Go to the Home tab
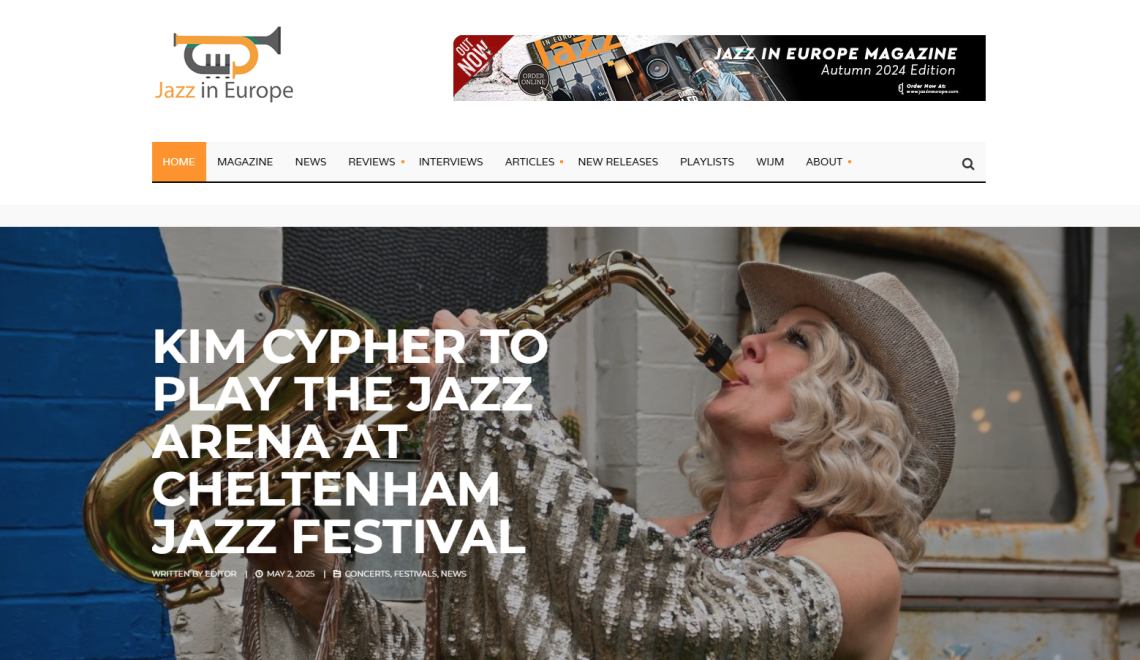 (179, 162)
